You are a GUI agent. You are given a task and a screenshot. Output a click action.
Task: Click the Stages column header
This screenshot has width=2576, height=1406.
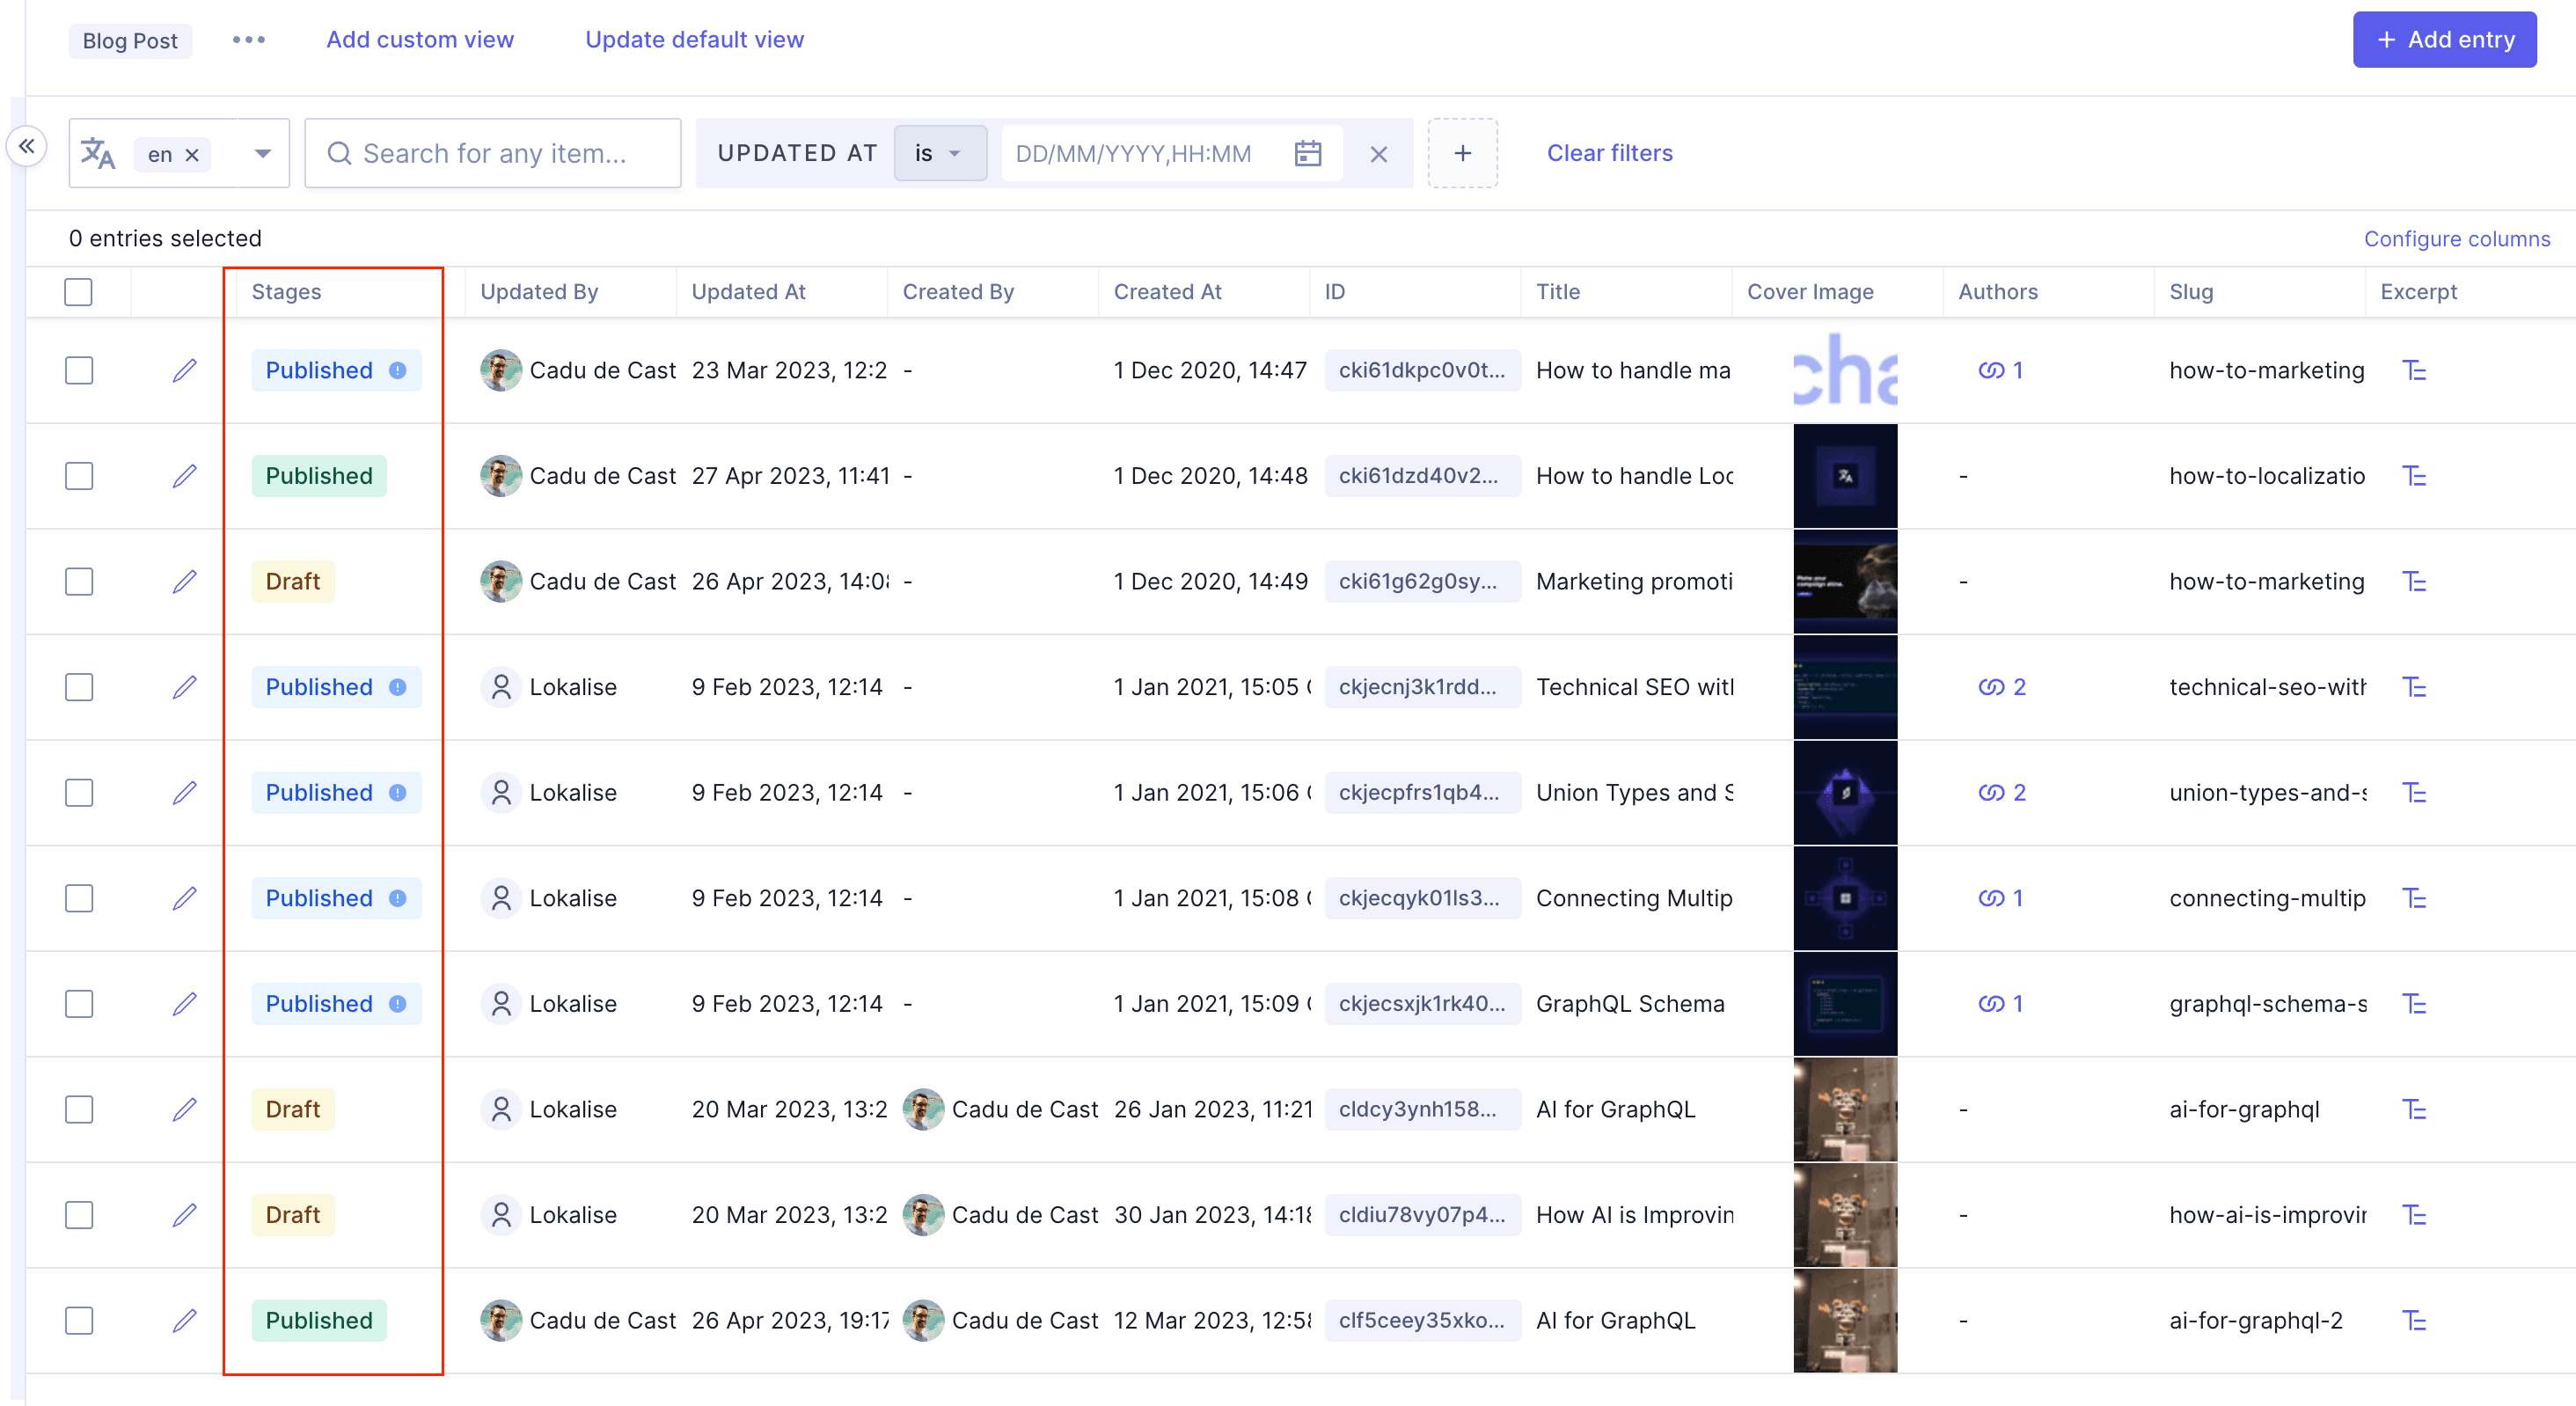[x=286, y=292]
